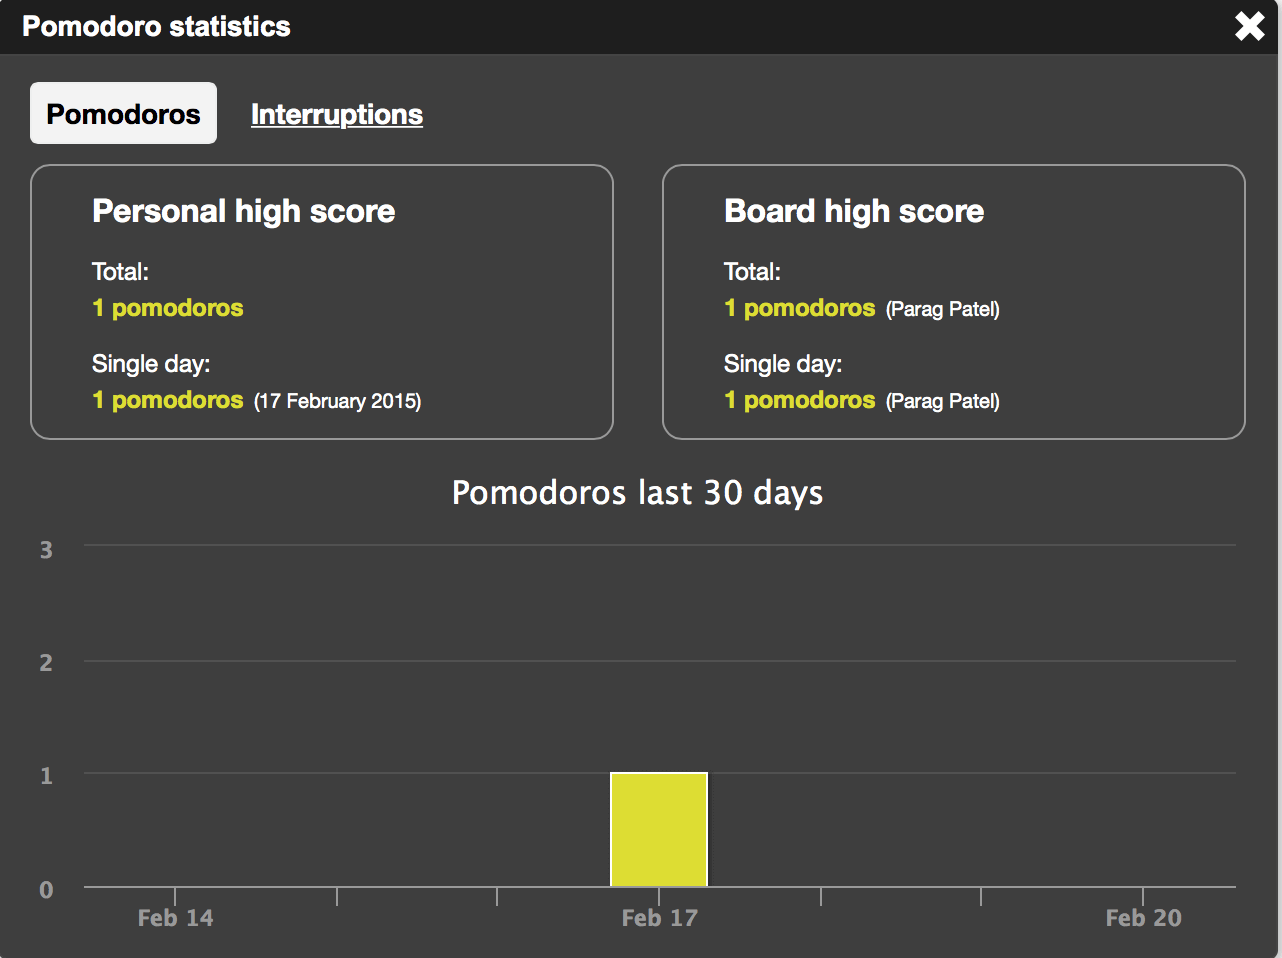The width and height of the screenshot is (1282, 958).
Task: Click personal Total '1 pomodoros' value
Action: pyautogui.click(x=168, y=308)
